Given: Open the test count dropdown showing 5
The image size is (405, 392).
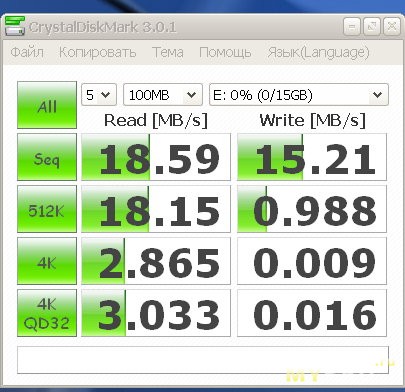Looking at the screenshot, I should [x=99, y=95].
